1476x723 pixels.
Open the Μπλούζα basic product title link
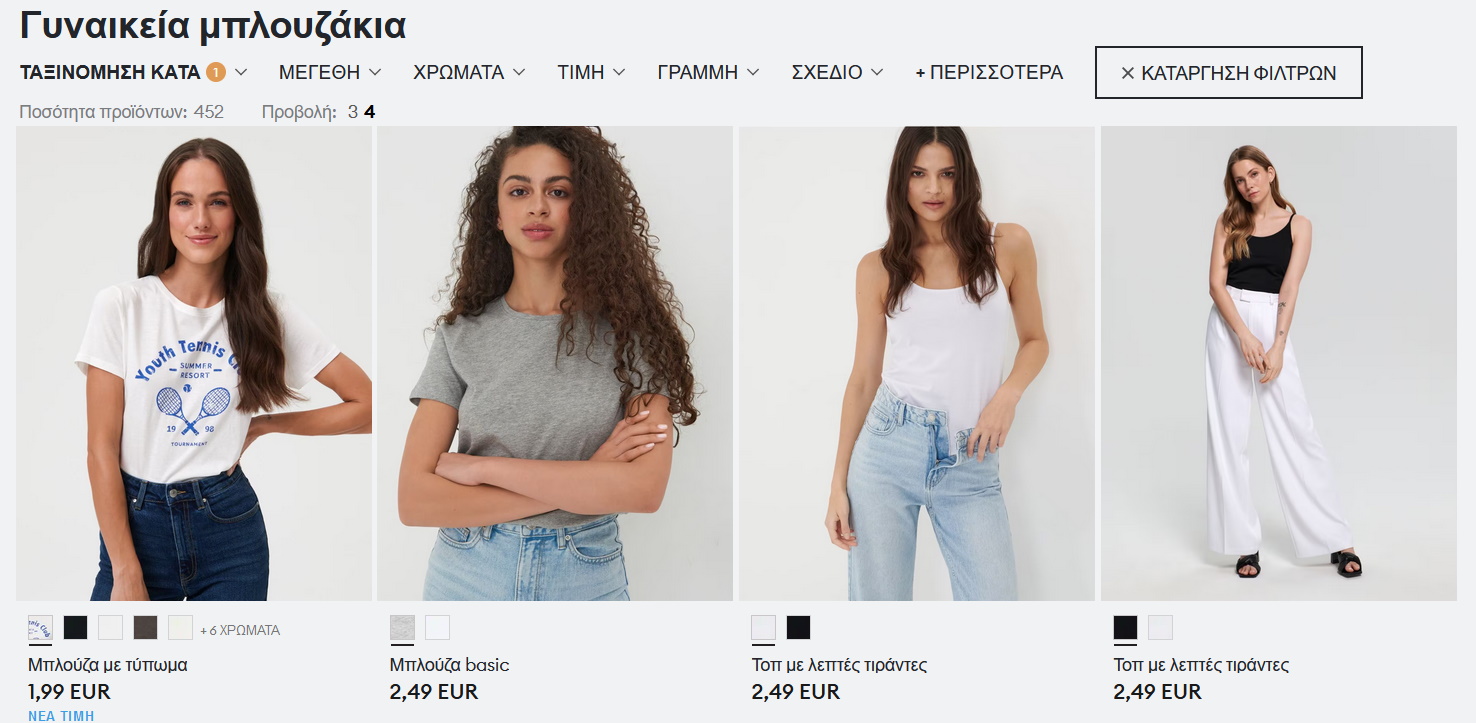(450, 665)
